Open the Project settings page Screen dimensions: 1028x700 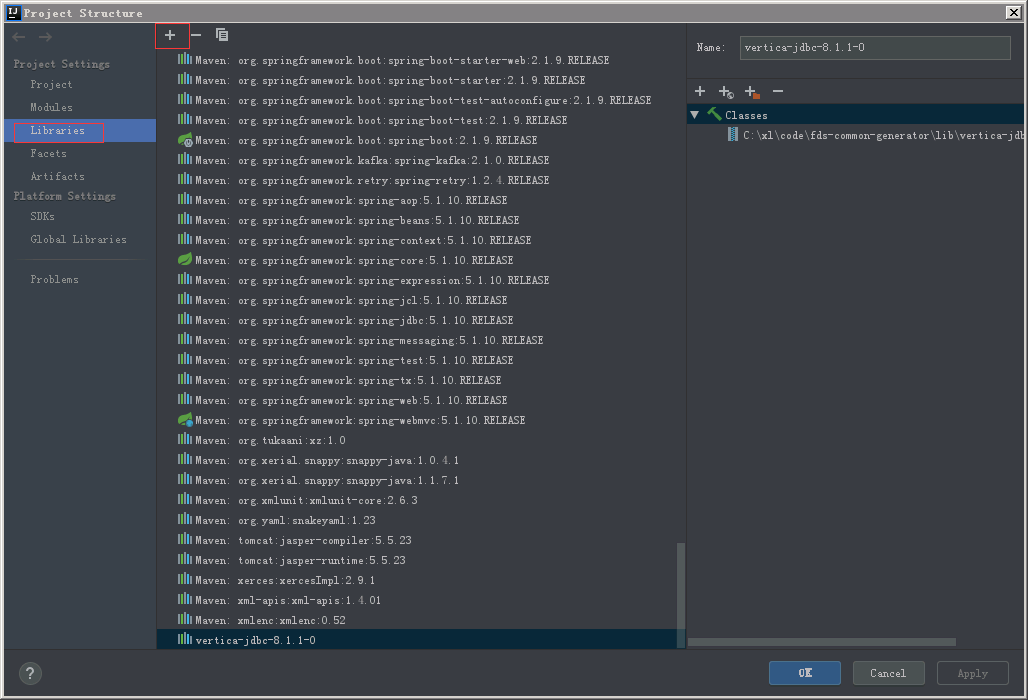point(51,85)
